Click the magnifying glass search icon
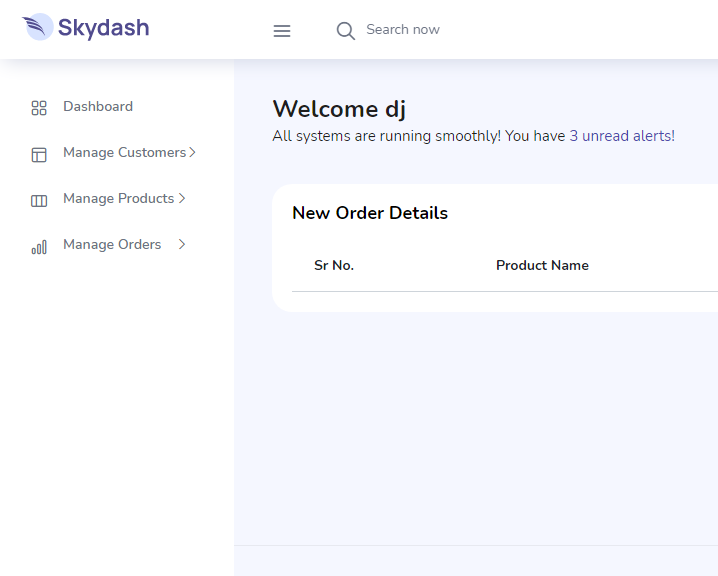The width and height of the screenshot is (718, 576). pos(346,31)
